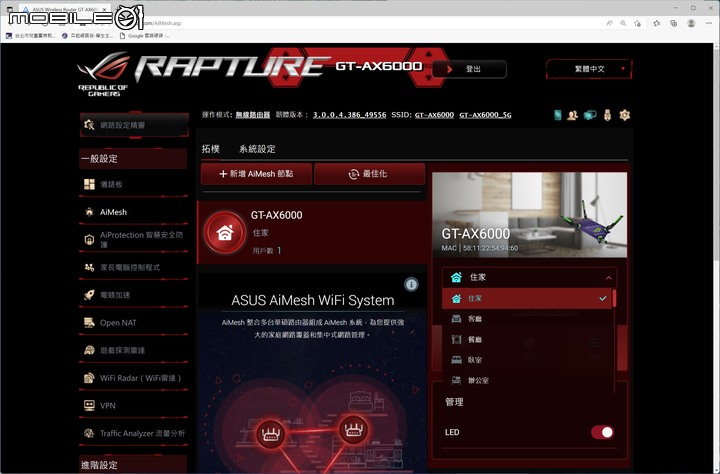Open Google 雲端硬碟 bookmark

pyautogui.click(x=145, y=35)
